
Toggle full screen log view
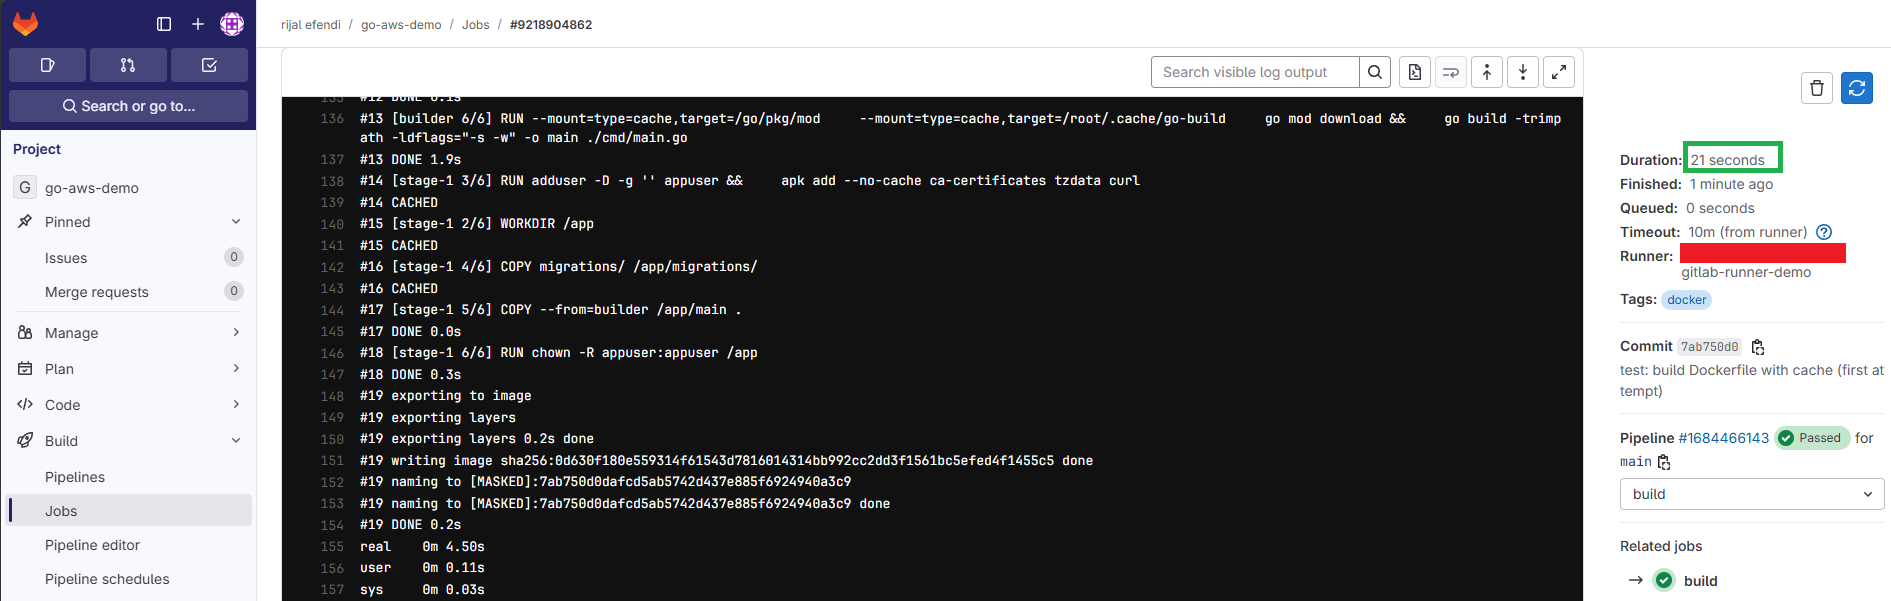(x=1558, y=72)
